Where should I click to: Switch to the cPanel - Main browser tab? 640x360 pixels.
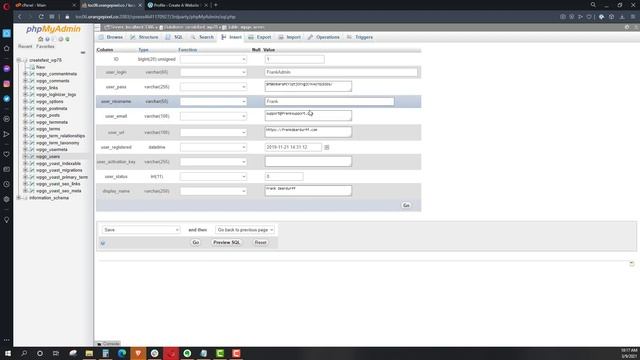tap(45, 5)
